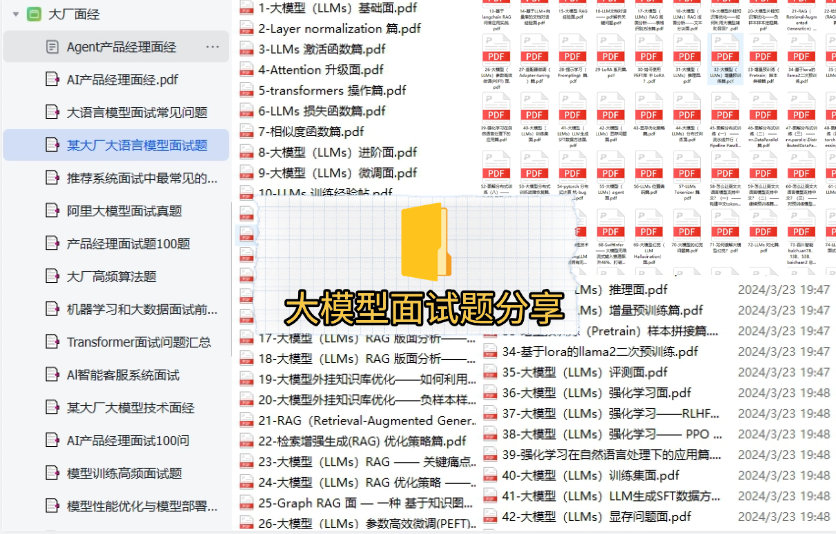
Task: Click the PDF icon for 1-大模型(LLMs)基础面.pdf
Action: click(x=246, y=7)
